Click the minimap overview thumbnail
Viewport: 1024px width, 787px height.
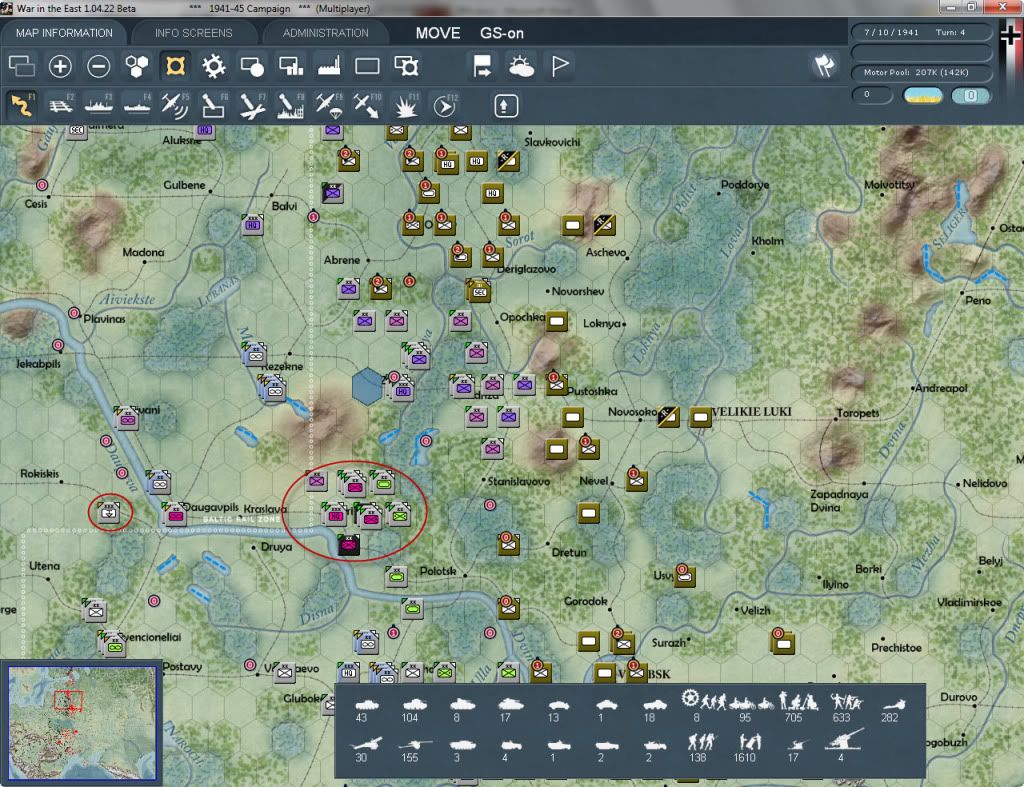tap(82, 722)
